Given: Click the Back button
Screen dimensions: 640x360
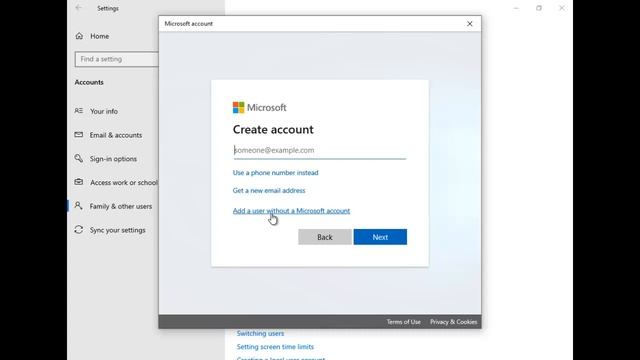Looking at the screenshot, I should point(325,237).
